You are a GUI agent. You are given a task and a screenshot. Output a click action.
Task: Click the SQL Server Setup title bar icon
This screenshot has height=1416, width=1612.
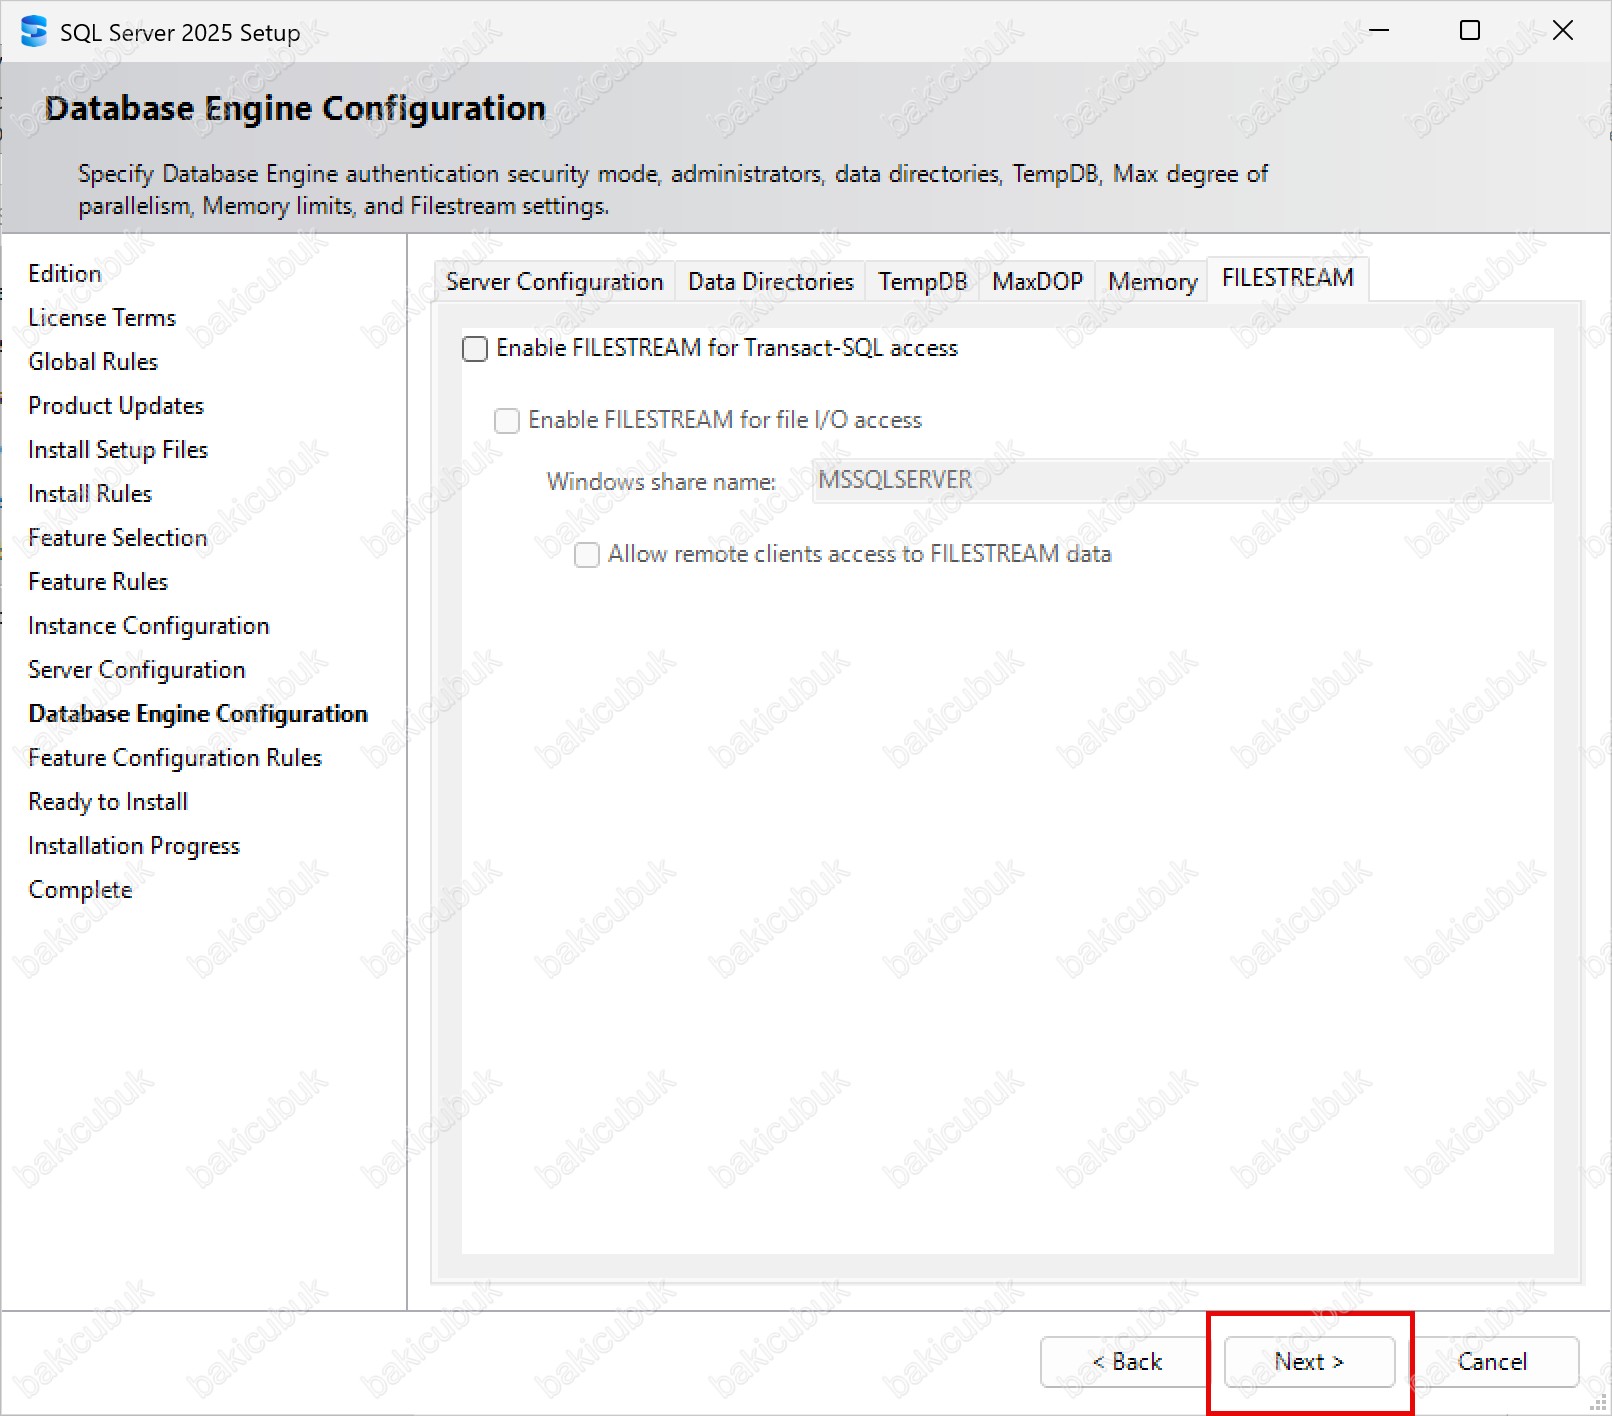pos(34,32)
